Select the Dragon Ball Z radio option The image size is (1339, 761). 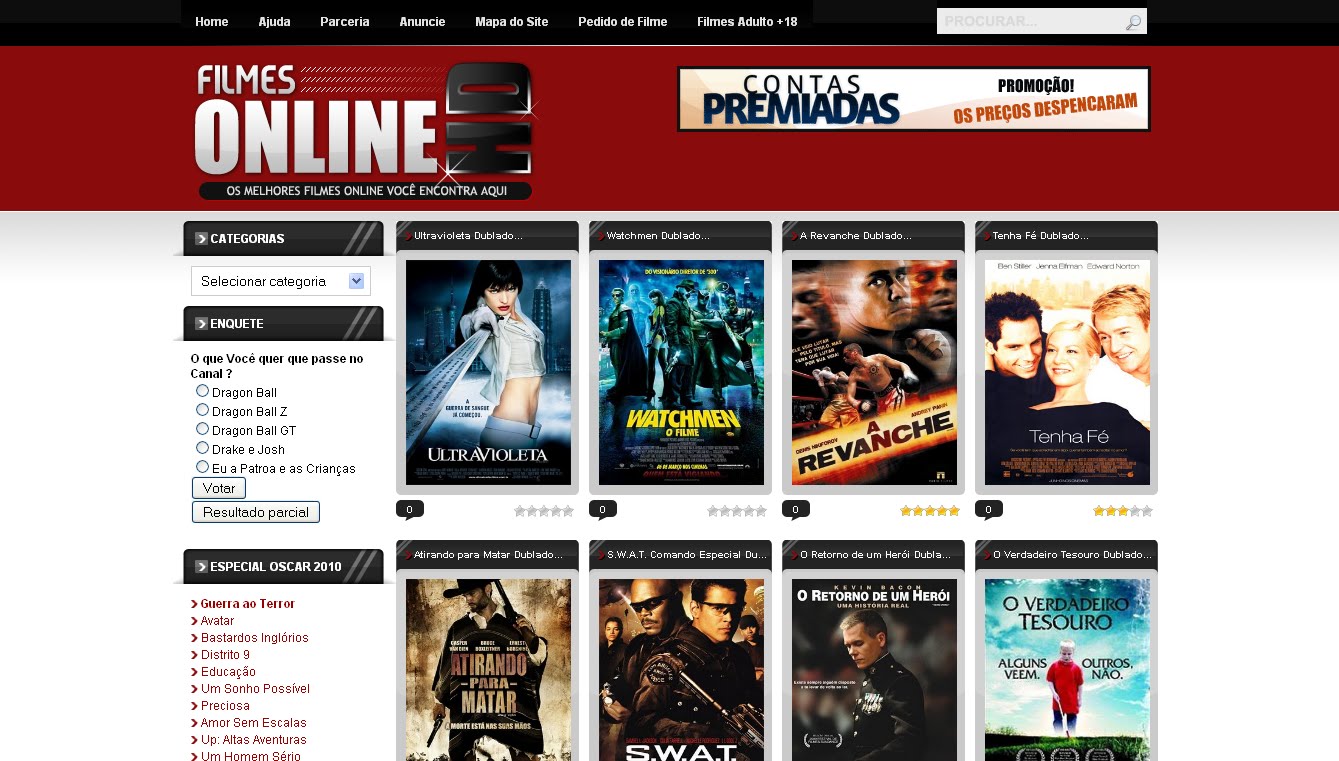pyautogui.click(x=203, y=410)
